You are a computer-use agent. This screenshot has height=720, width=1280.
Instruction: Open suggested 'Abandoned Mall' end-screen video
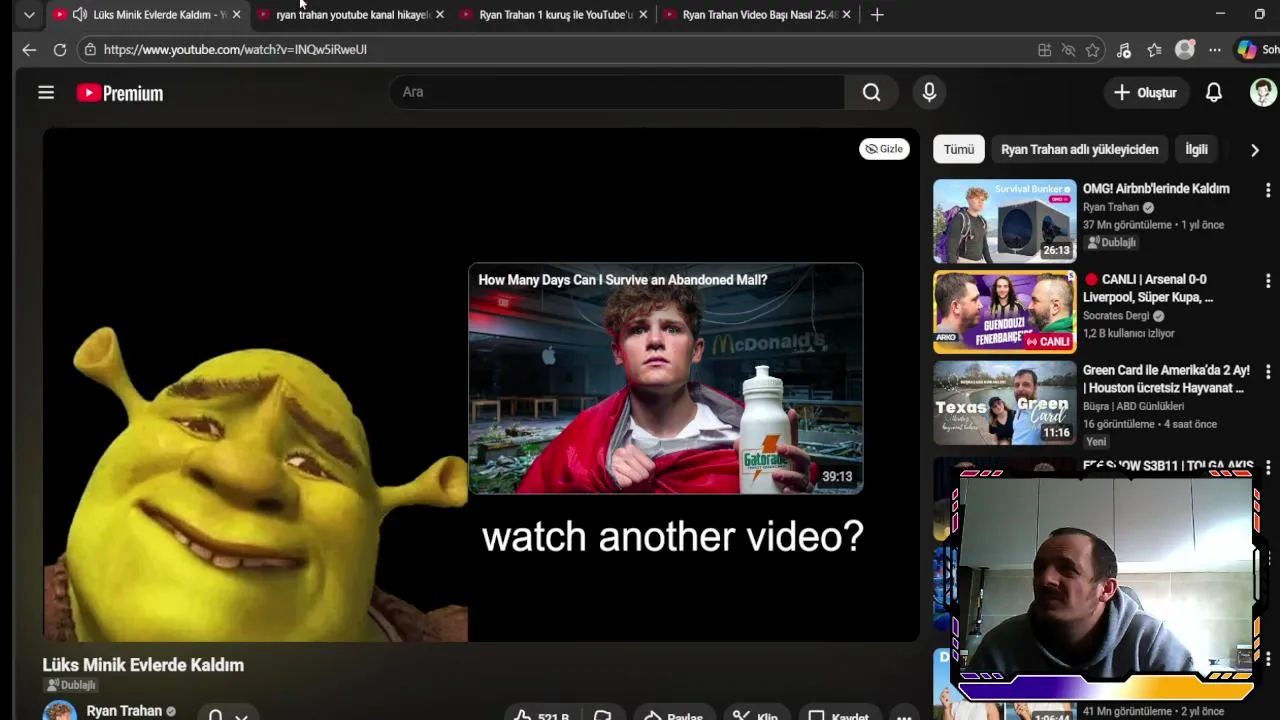(665, 379)
